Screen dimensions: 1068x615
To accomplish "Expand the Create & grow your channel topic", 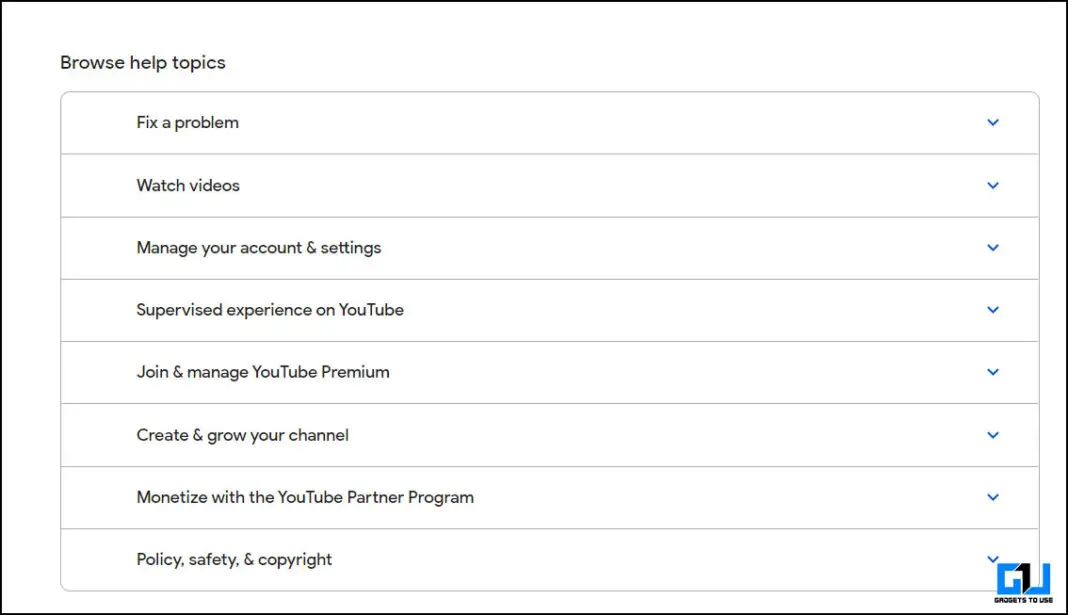I will coord(993,434).
